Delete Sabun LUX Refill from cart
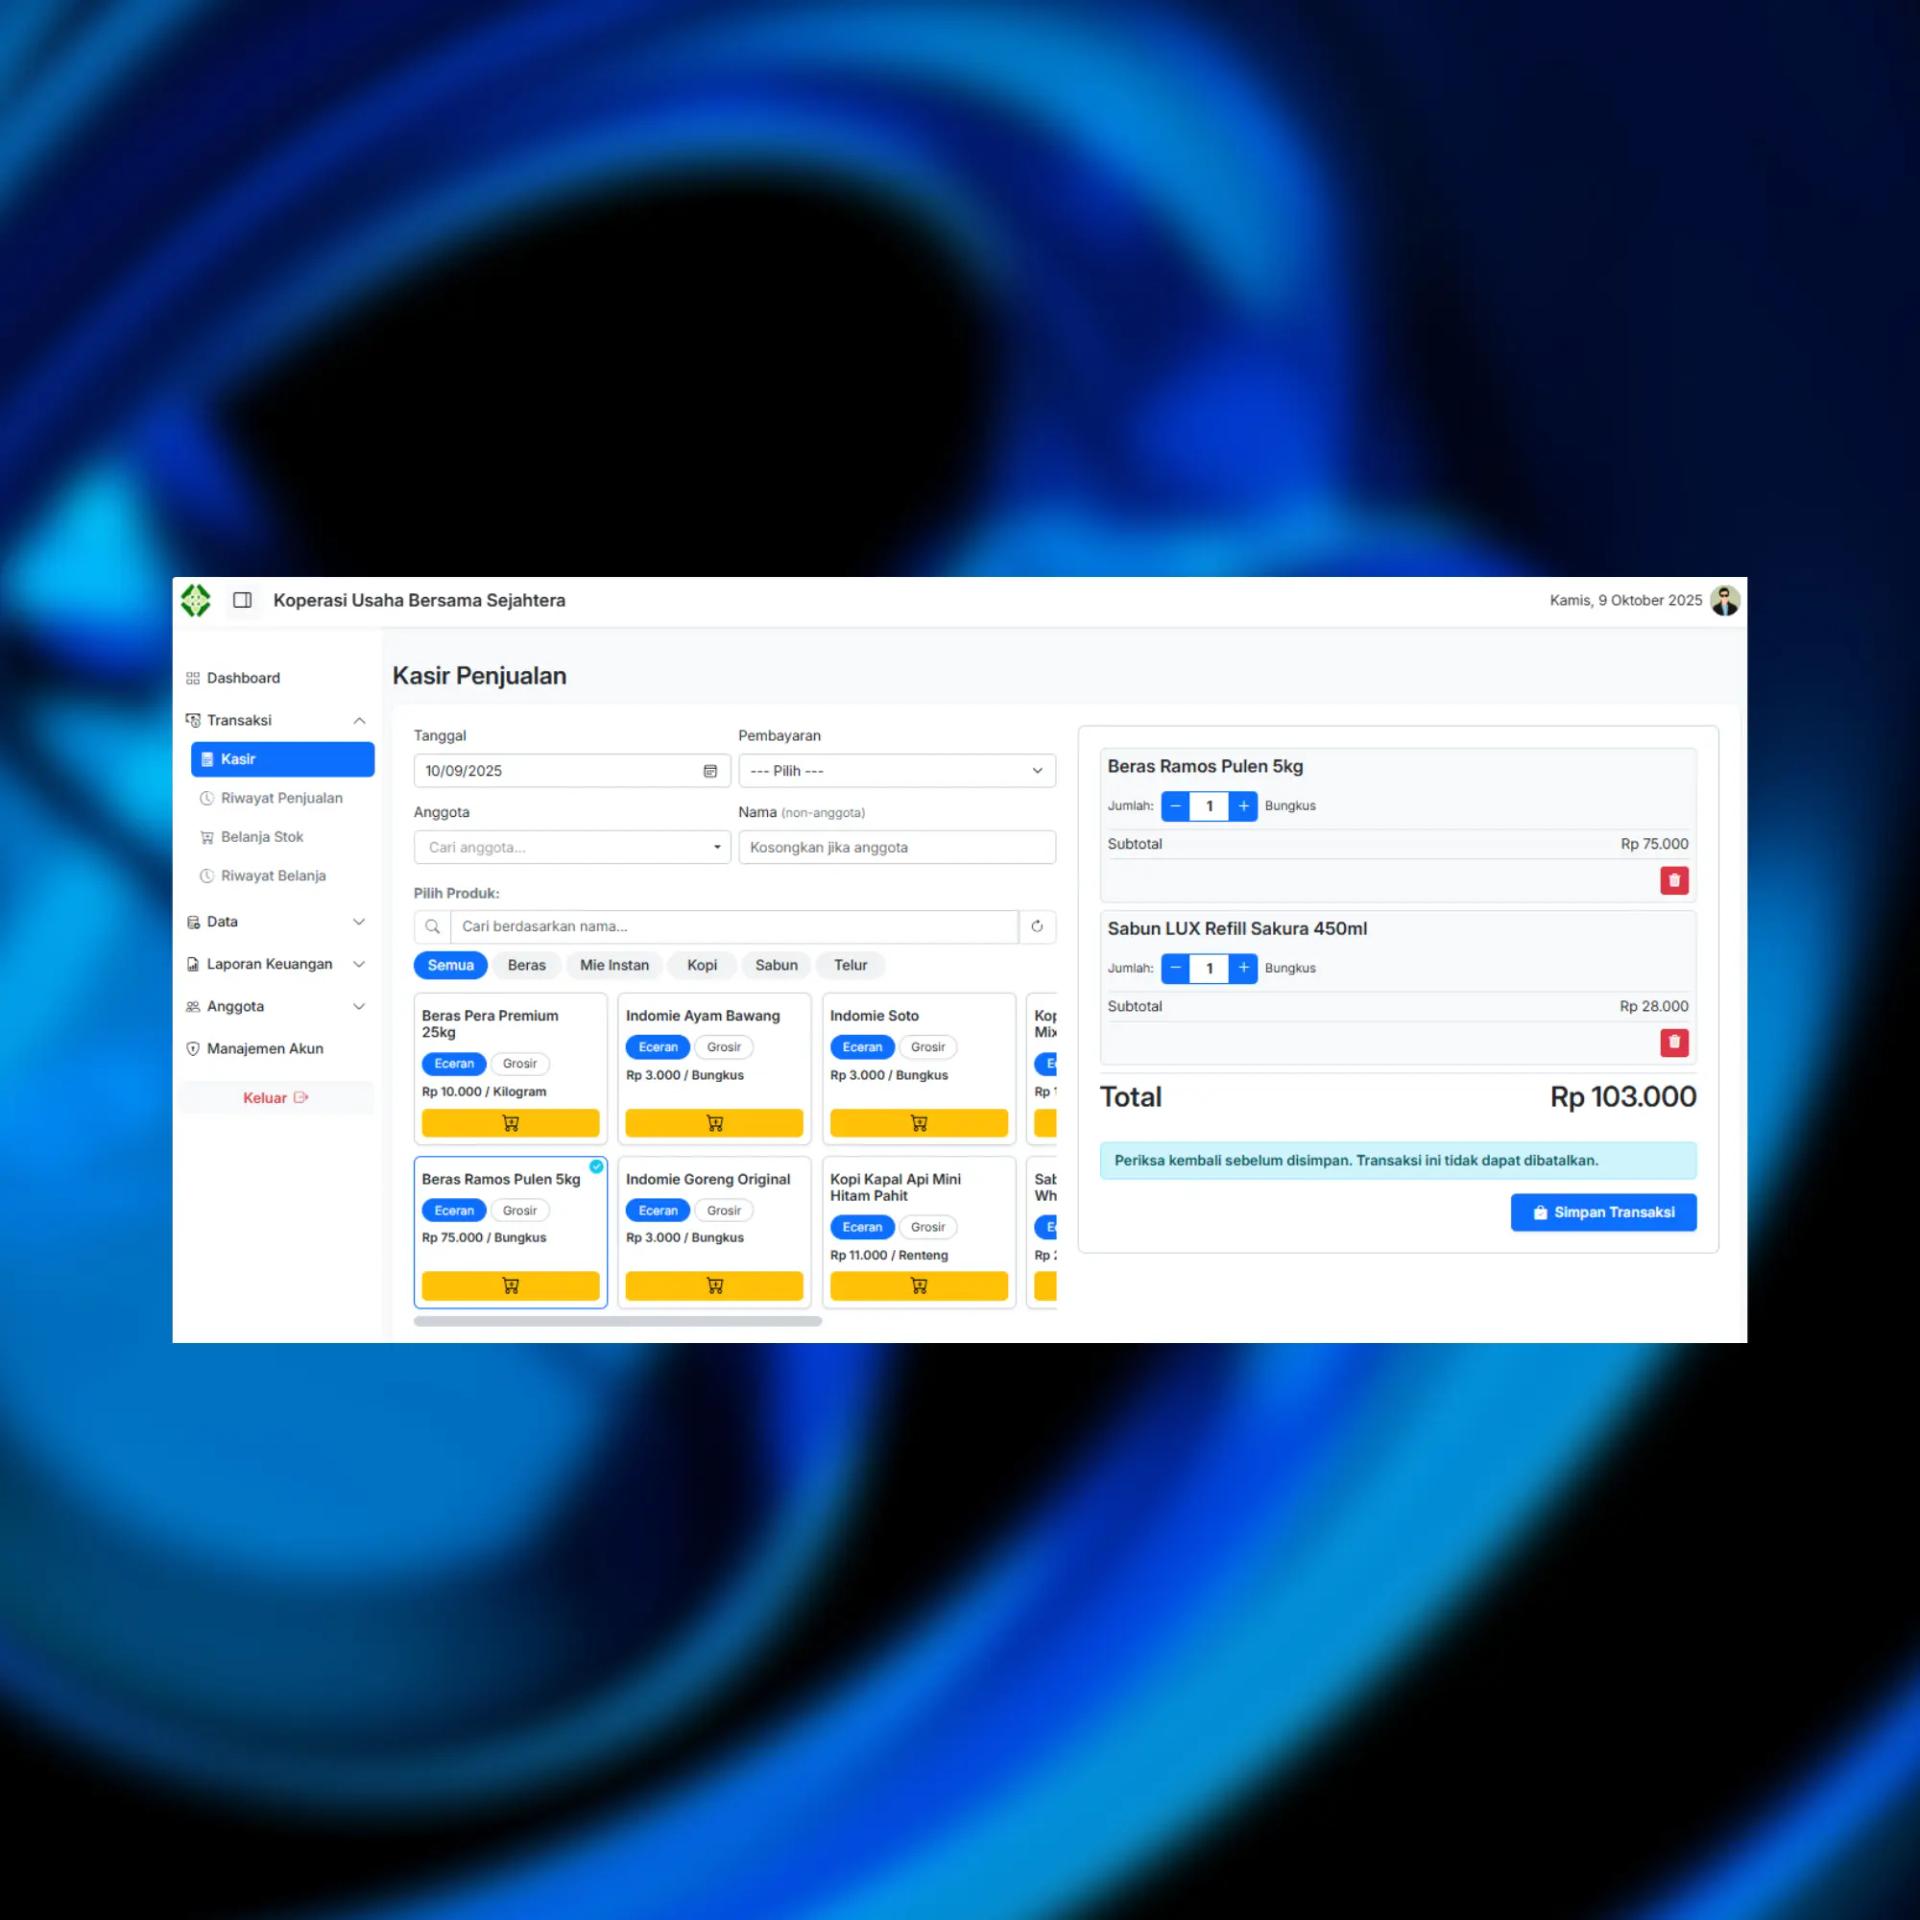The image size is (1920, 1920). [1674, 1042]
